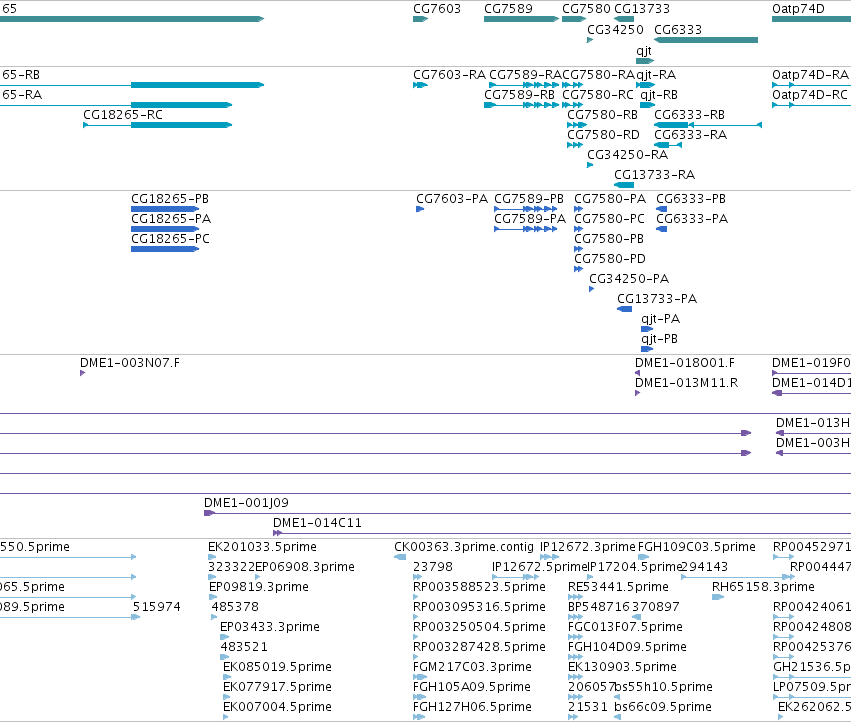Click EST CK00363.3prime.contig

coord(464,547)
